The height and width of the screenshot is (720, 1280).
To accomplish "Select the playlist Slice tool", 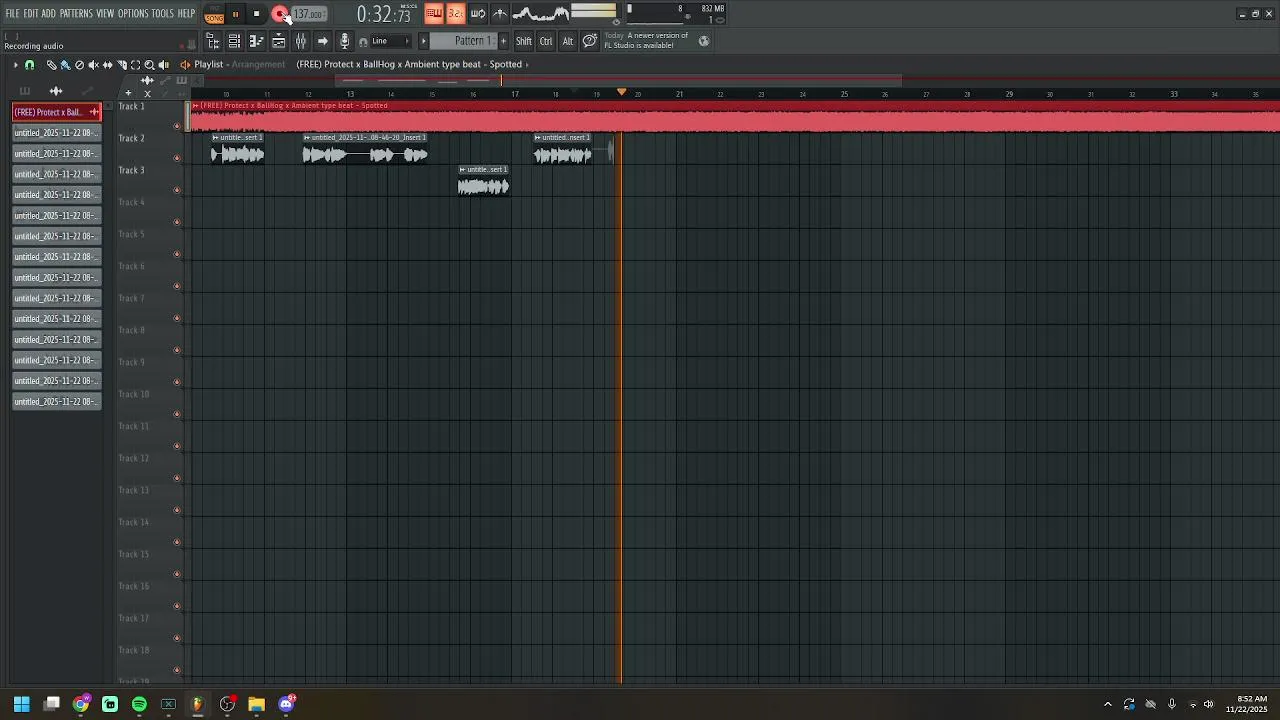I will 122,65.
